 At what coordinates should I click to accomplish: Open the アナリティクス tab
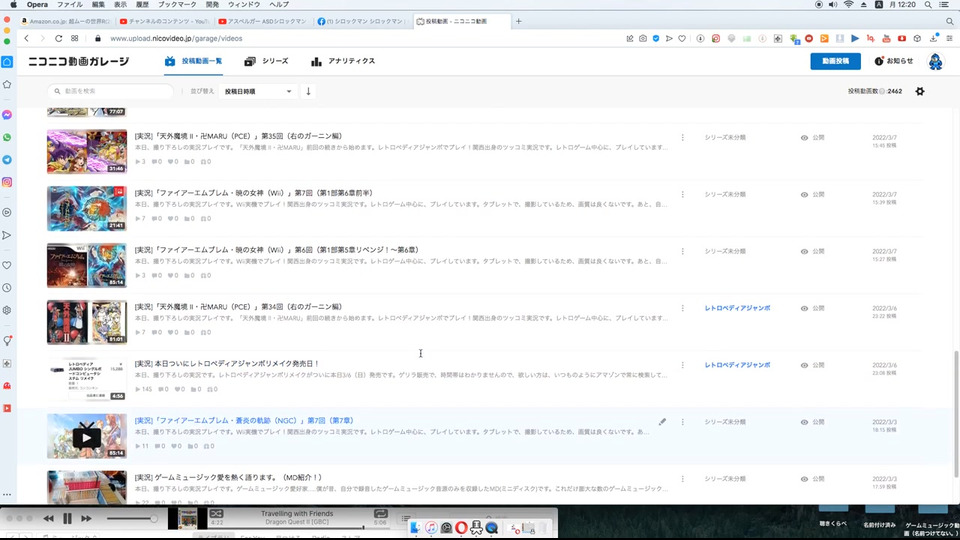click(343, 61)
